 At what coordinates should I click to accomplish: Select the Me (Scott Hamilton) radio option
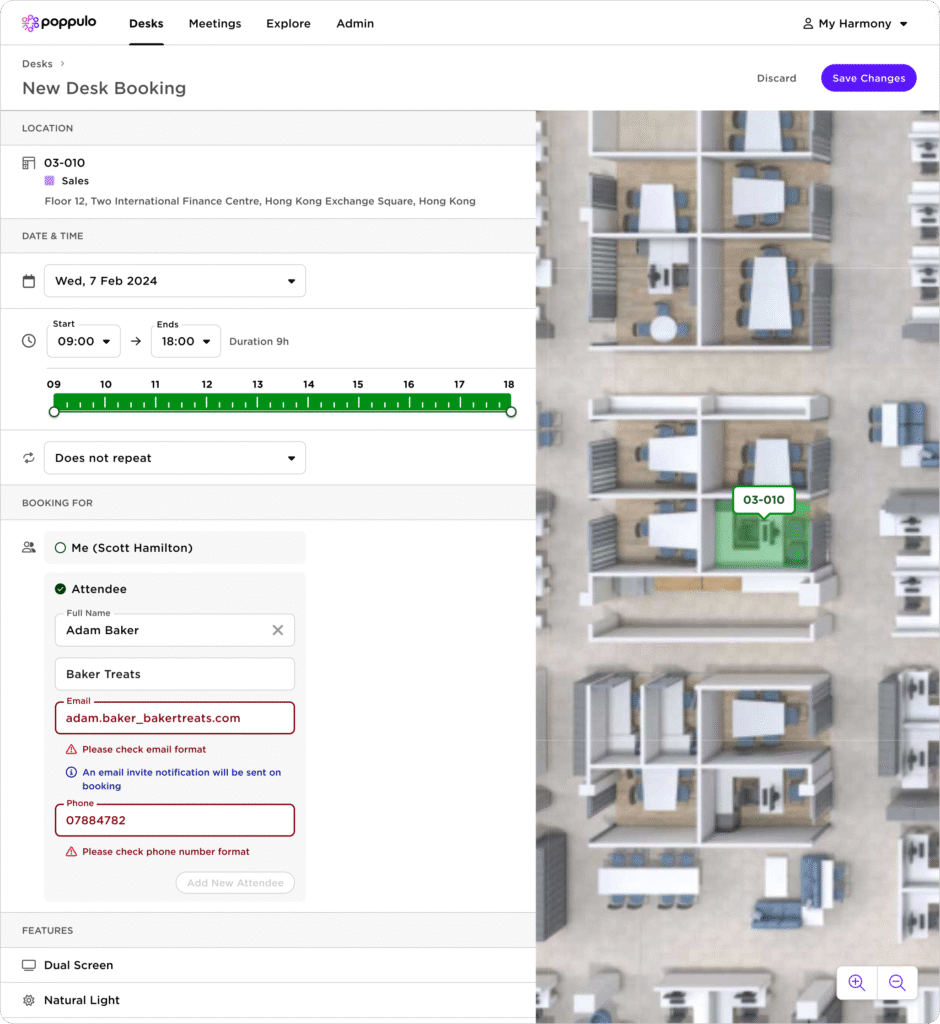[x=60, y=548]
